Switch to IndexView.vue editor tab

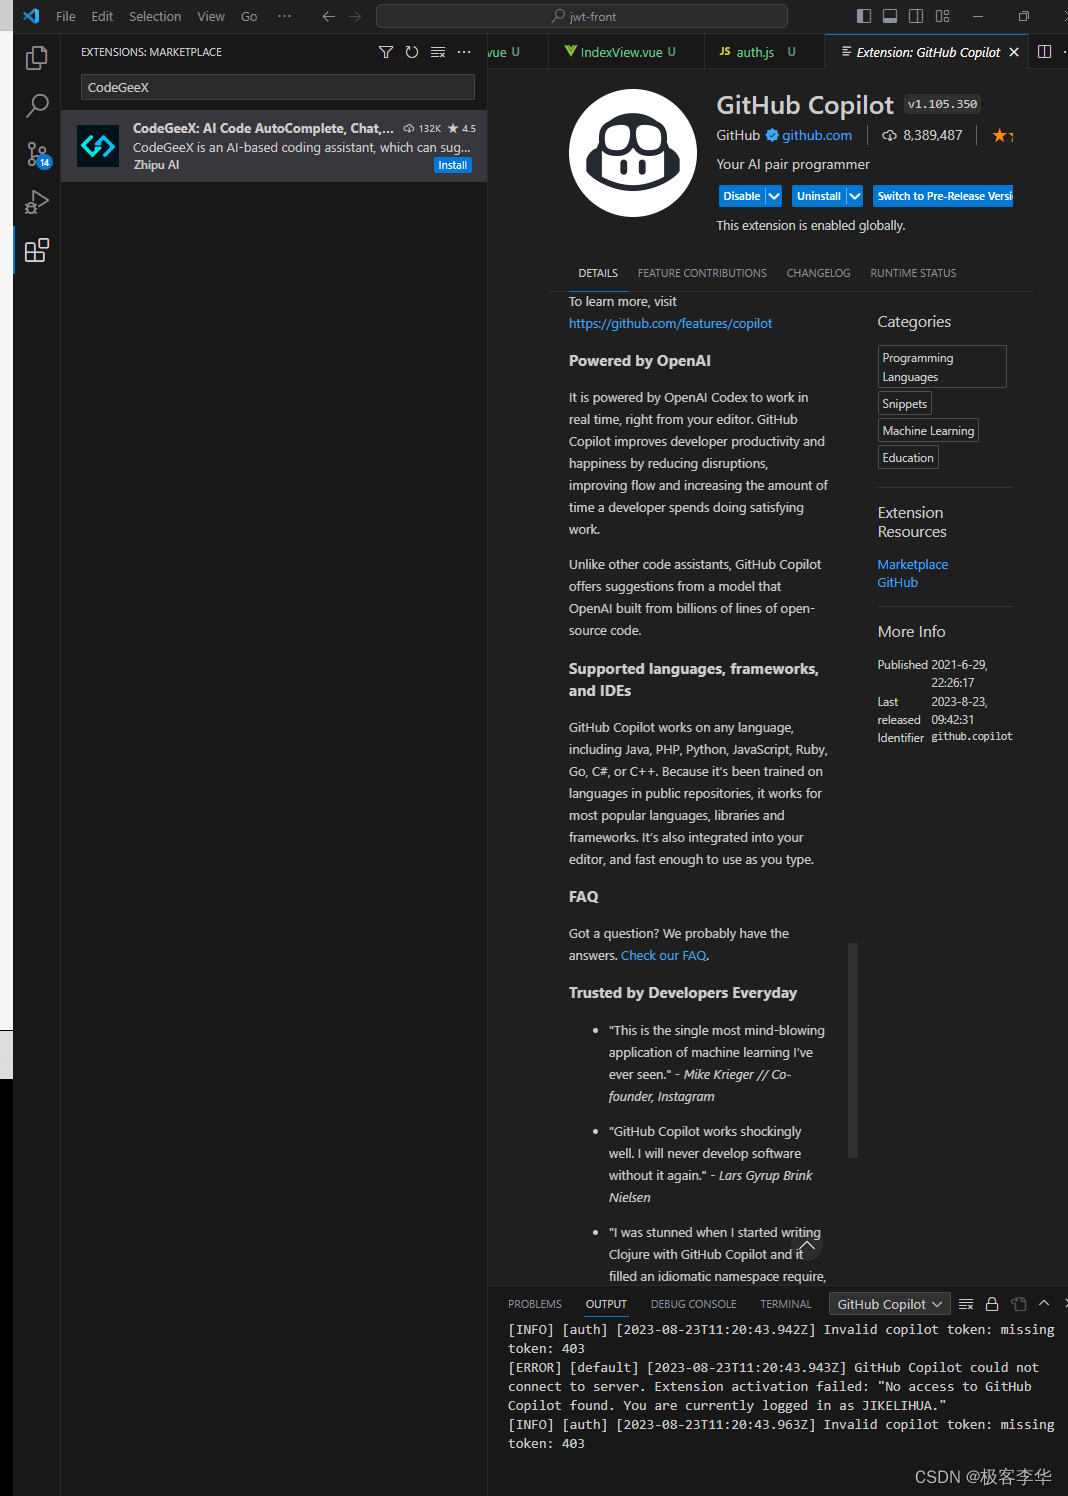(x=626, y=52)
